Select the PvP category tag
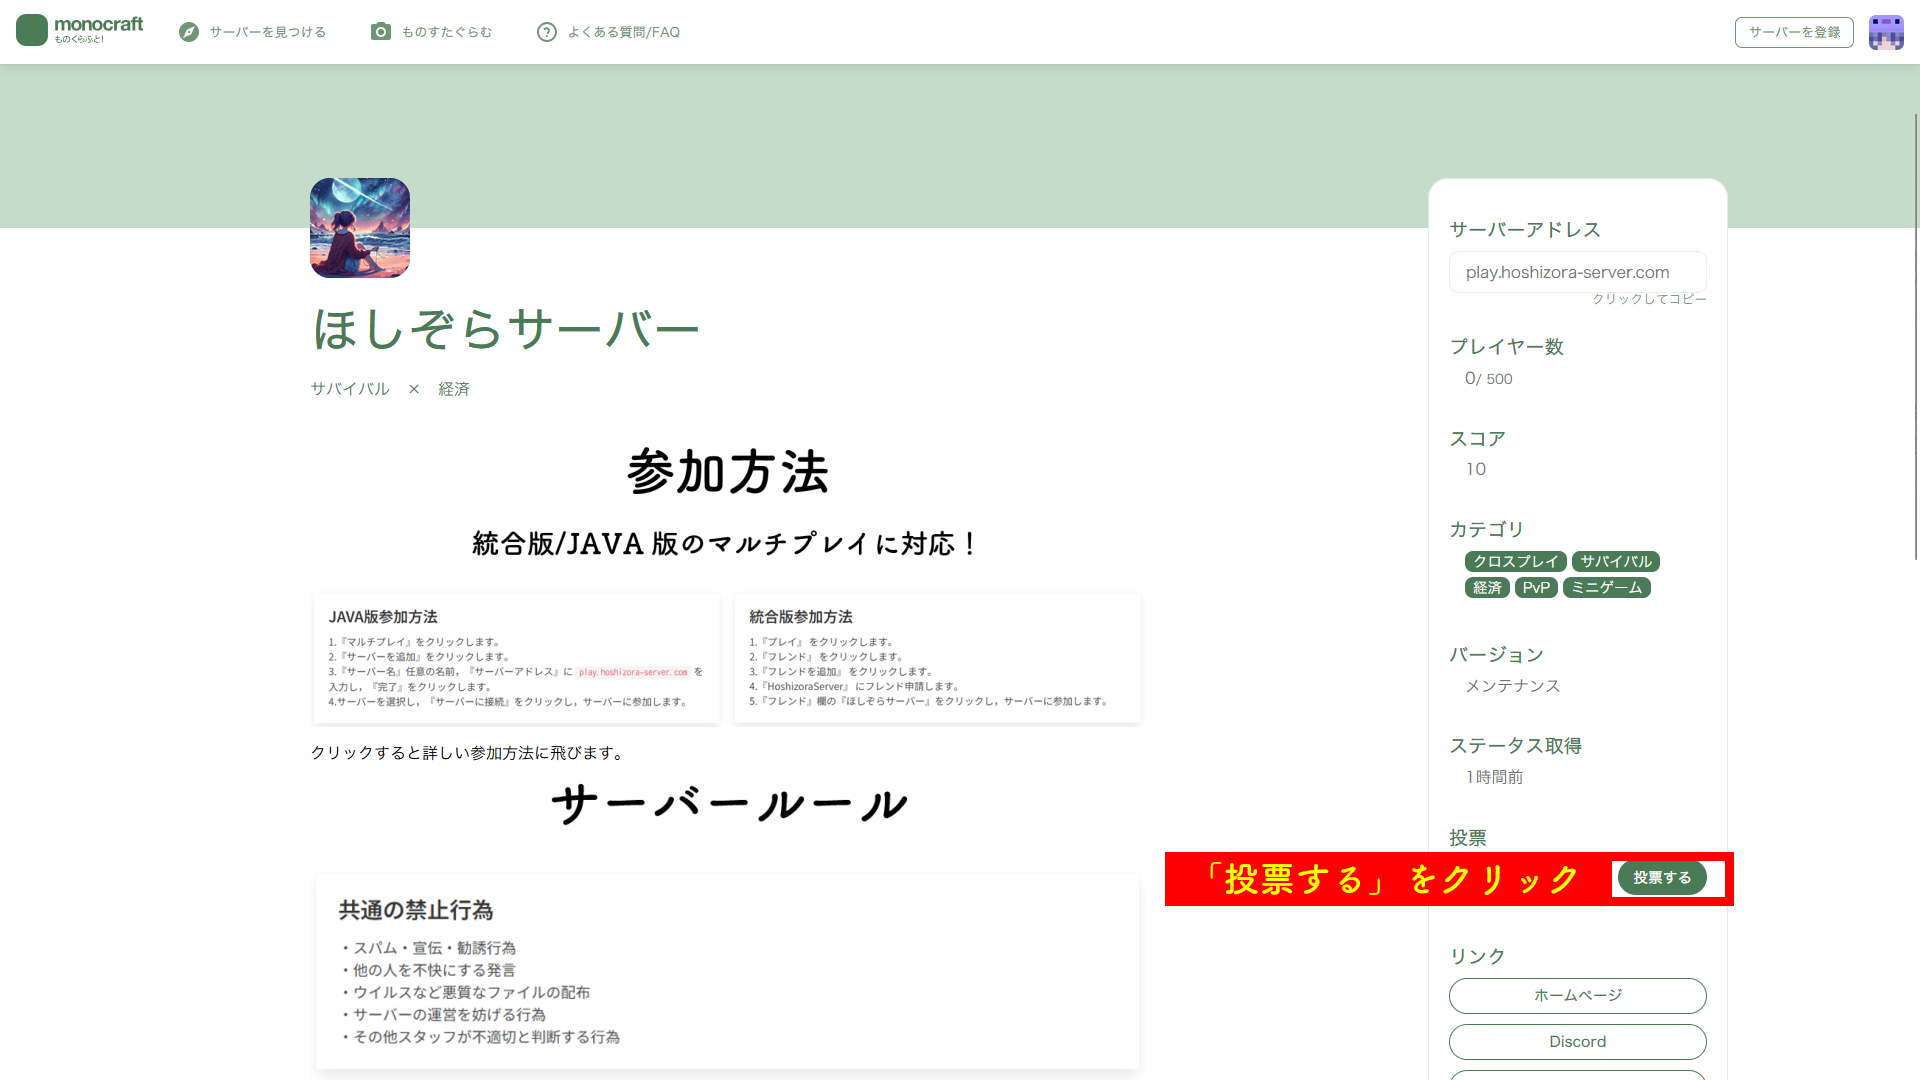 pos(1536,588)
